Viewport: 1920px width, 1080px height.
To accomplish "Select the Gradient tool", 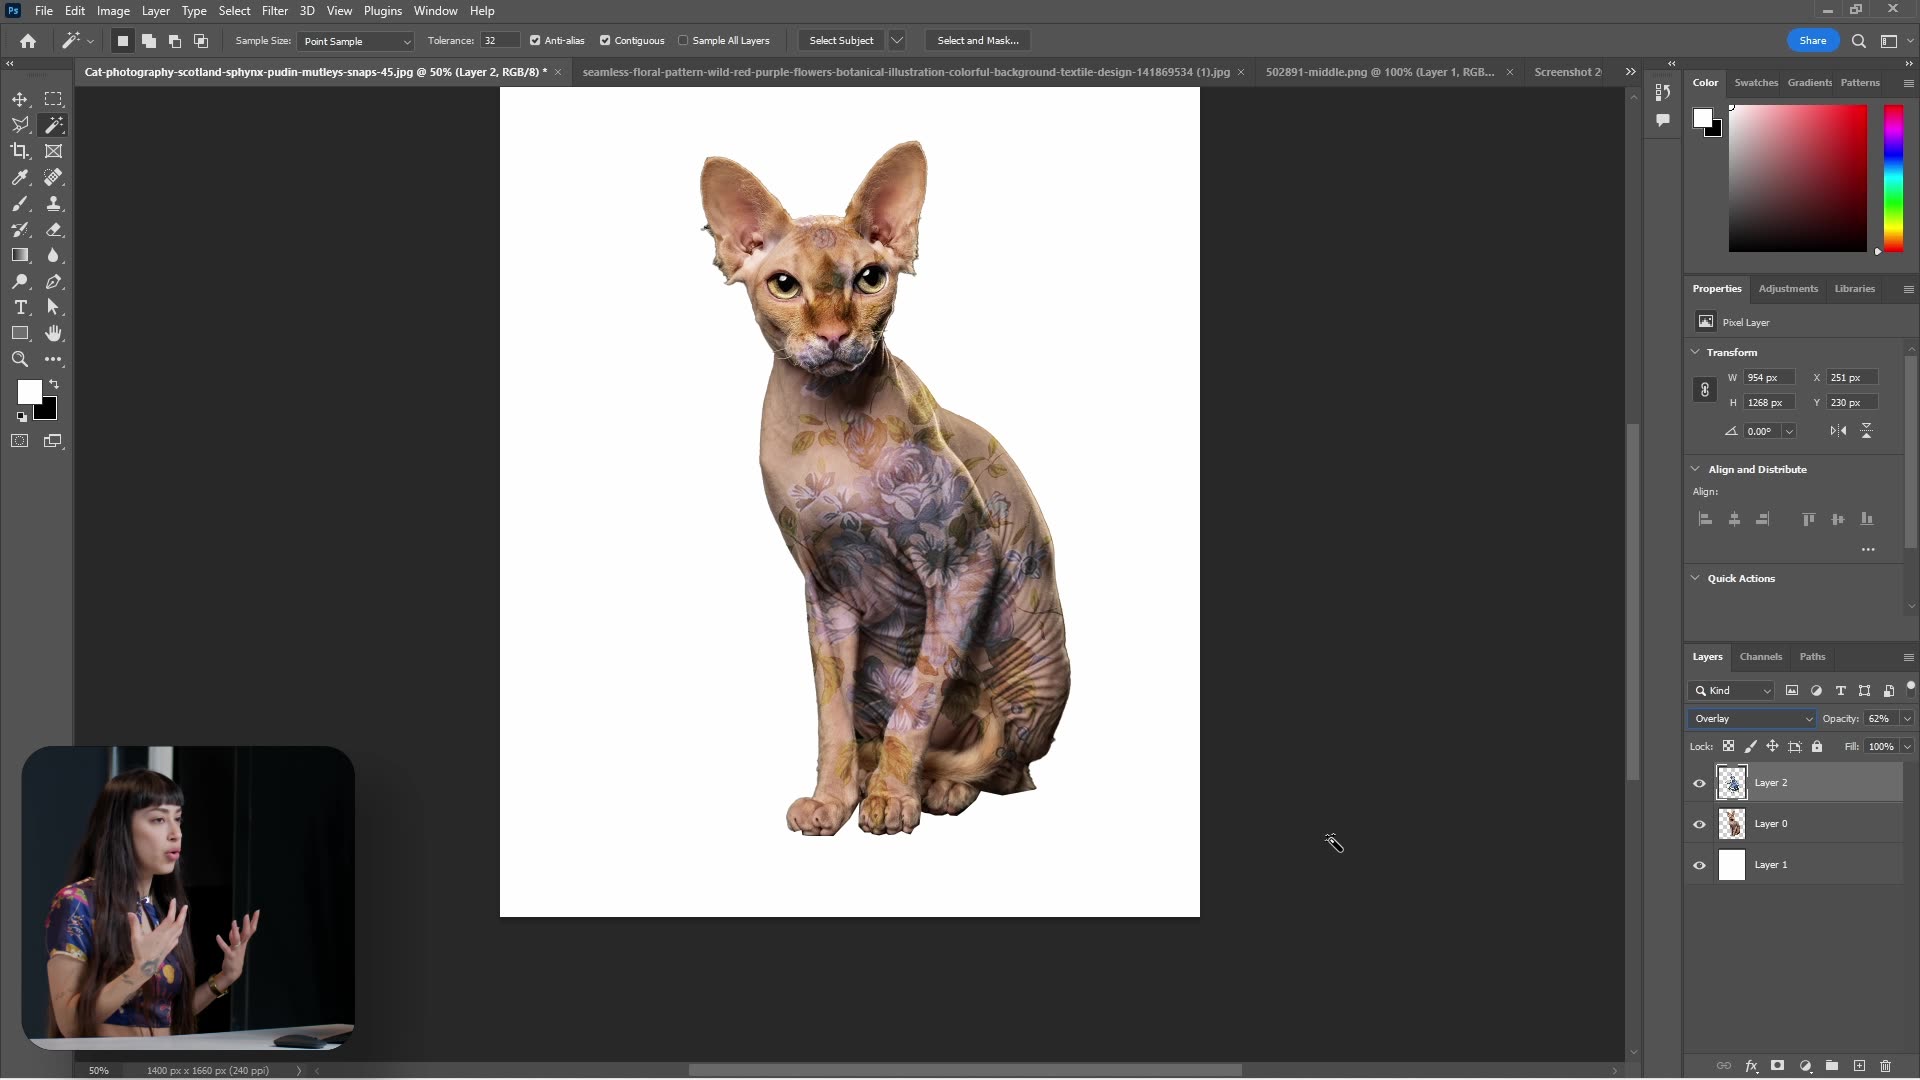I will tap(20, 255).
